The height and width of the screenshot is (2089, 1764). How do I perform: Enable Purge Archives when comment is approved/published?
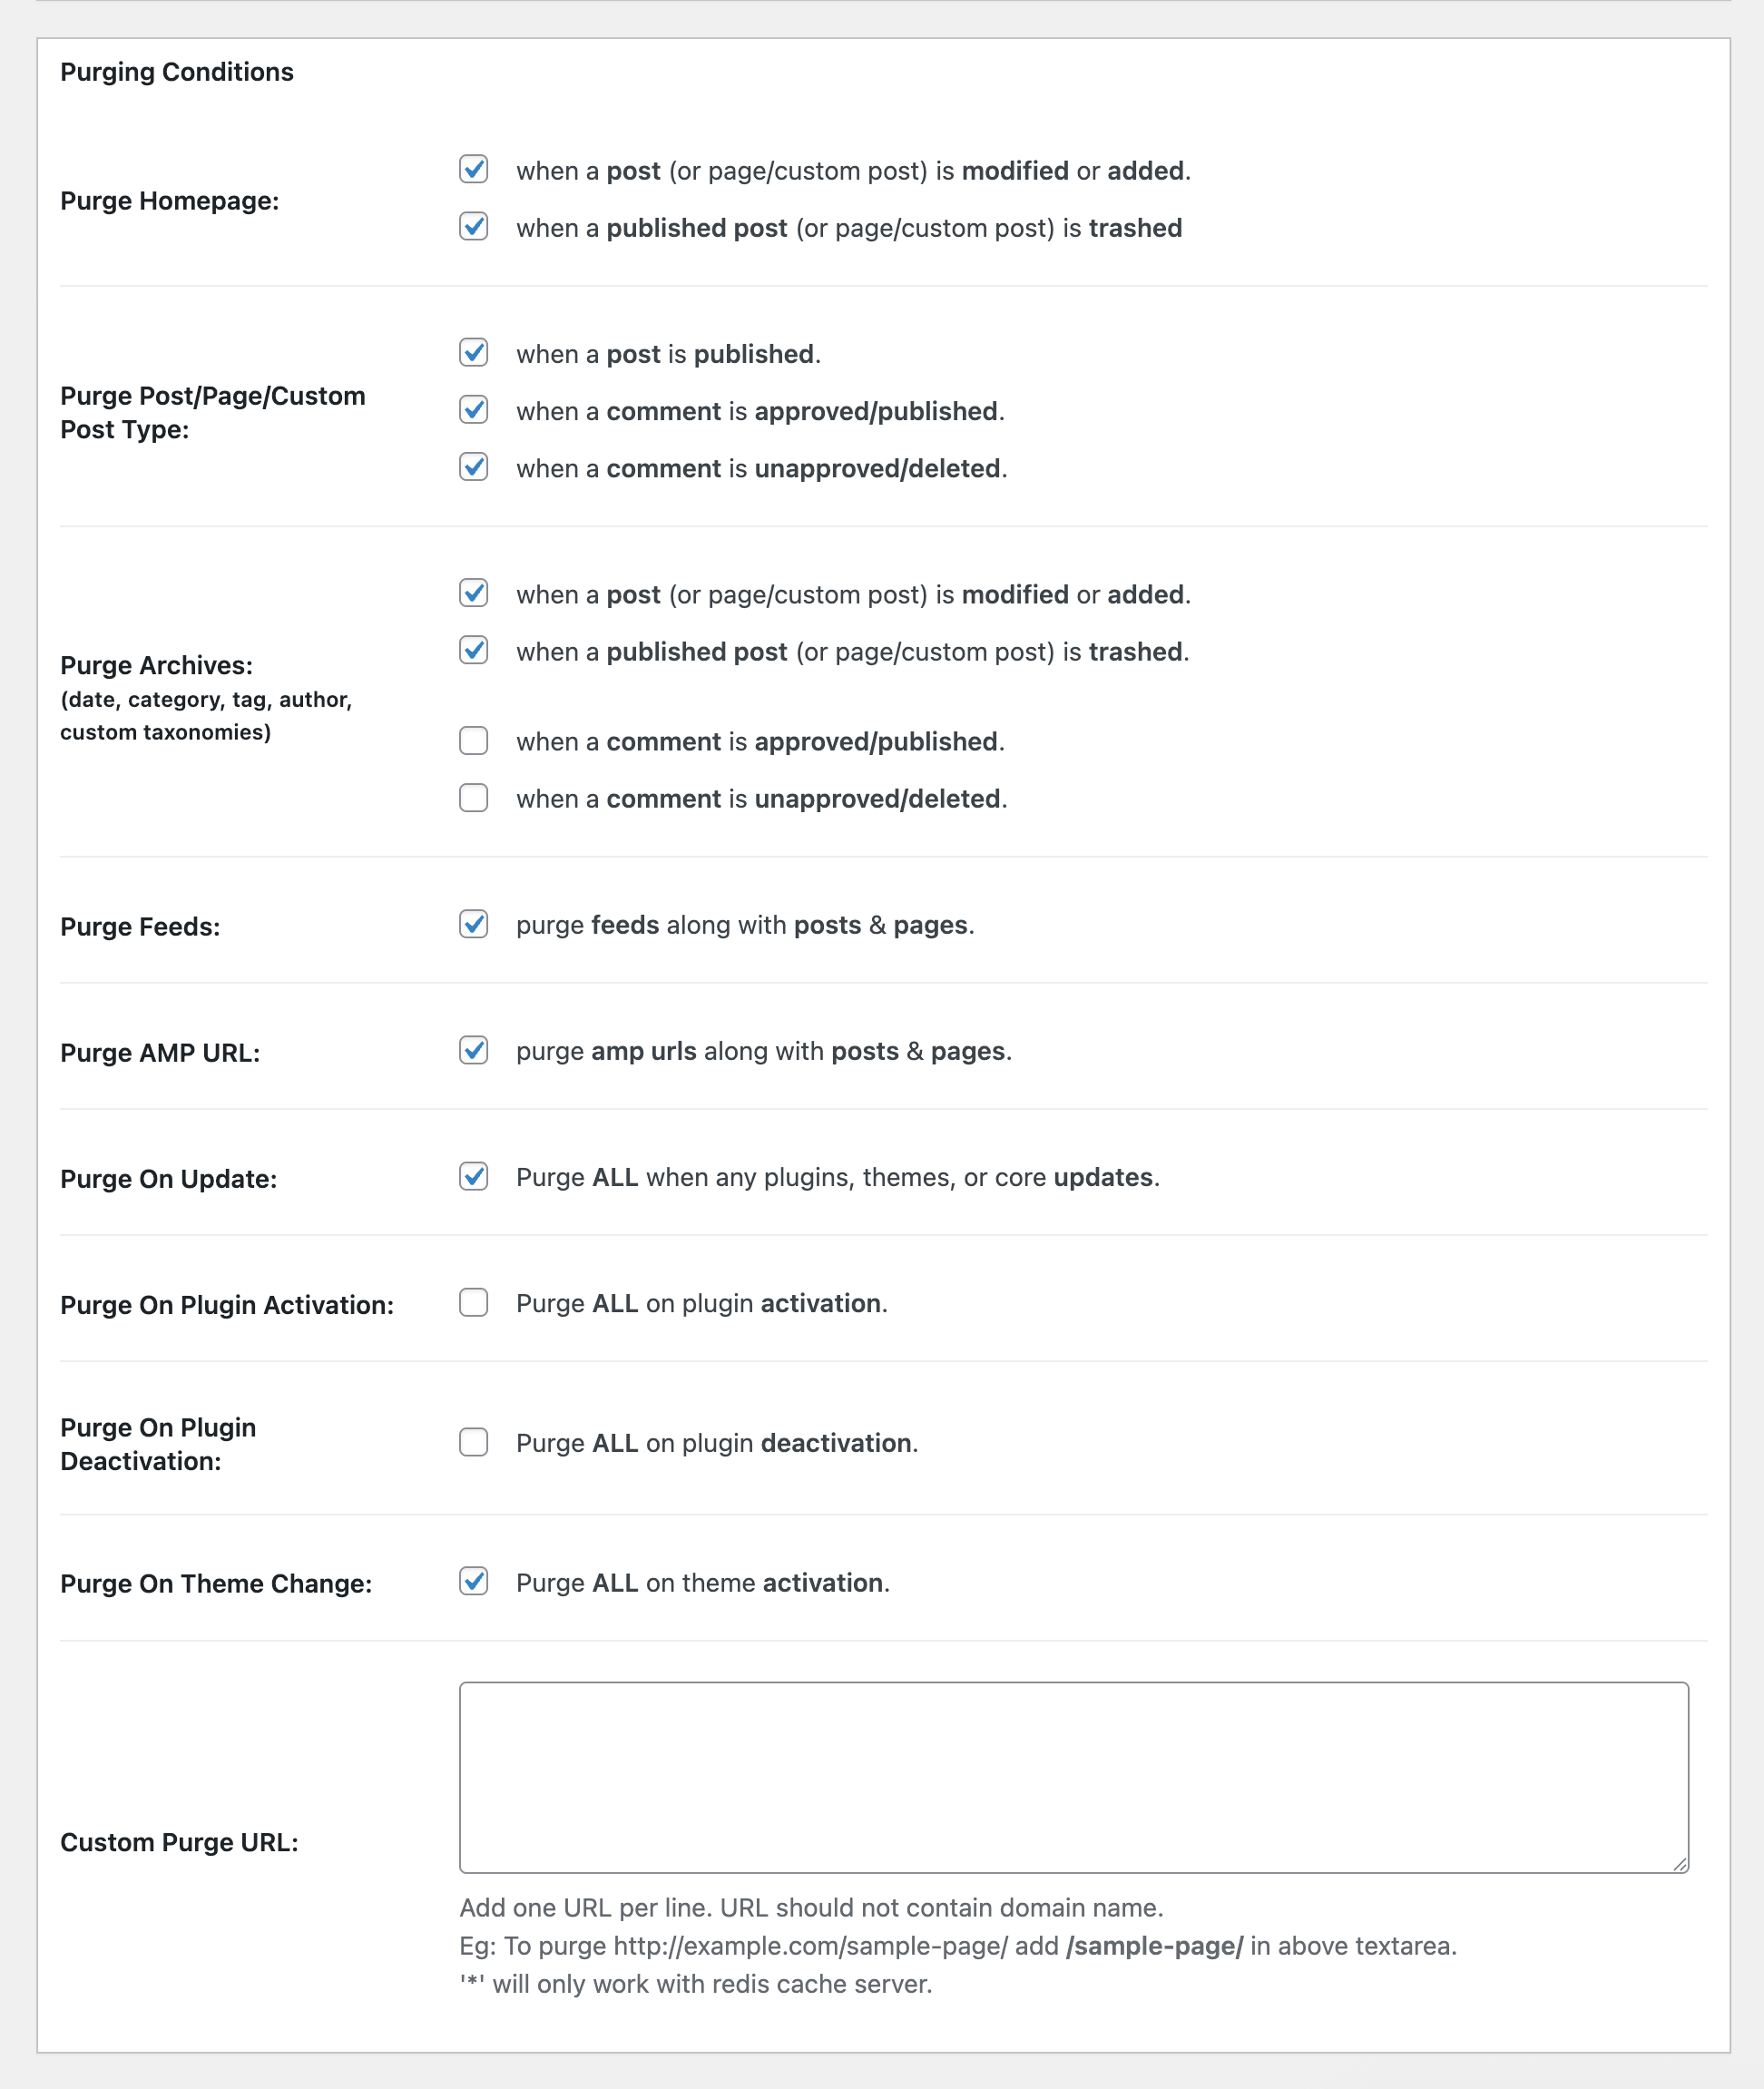click(x=473, y=740)
